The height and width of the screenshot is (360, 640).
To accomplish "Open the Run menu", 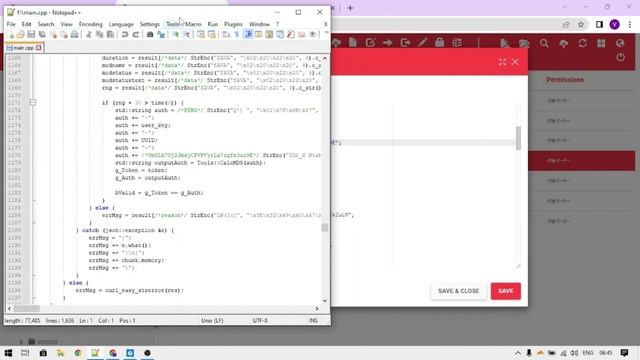I will pyautogui.click(x=213, y=24).
